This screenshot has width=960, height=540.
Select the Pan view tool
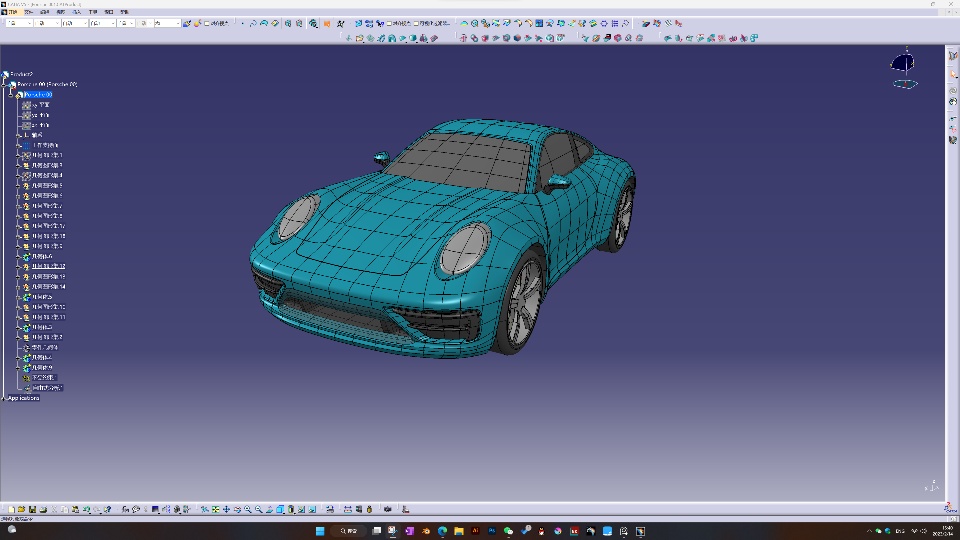click(227, 509)
